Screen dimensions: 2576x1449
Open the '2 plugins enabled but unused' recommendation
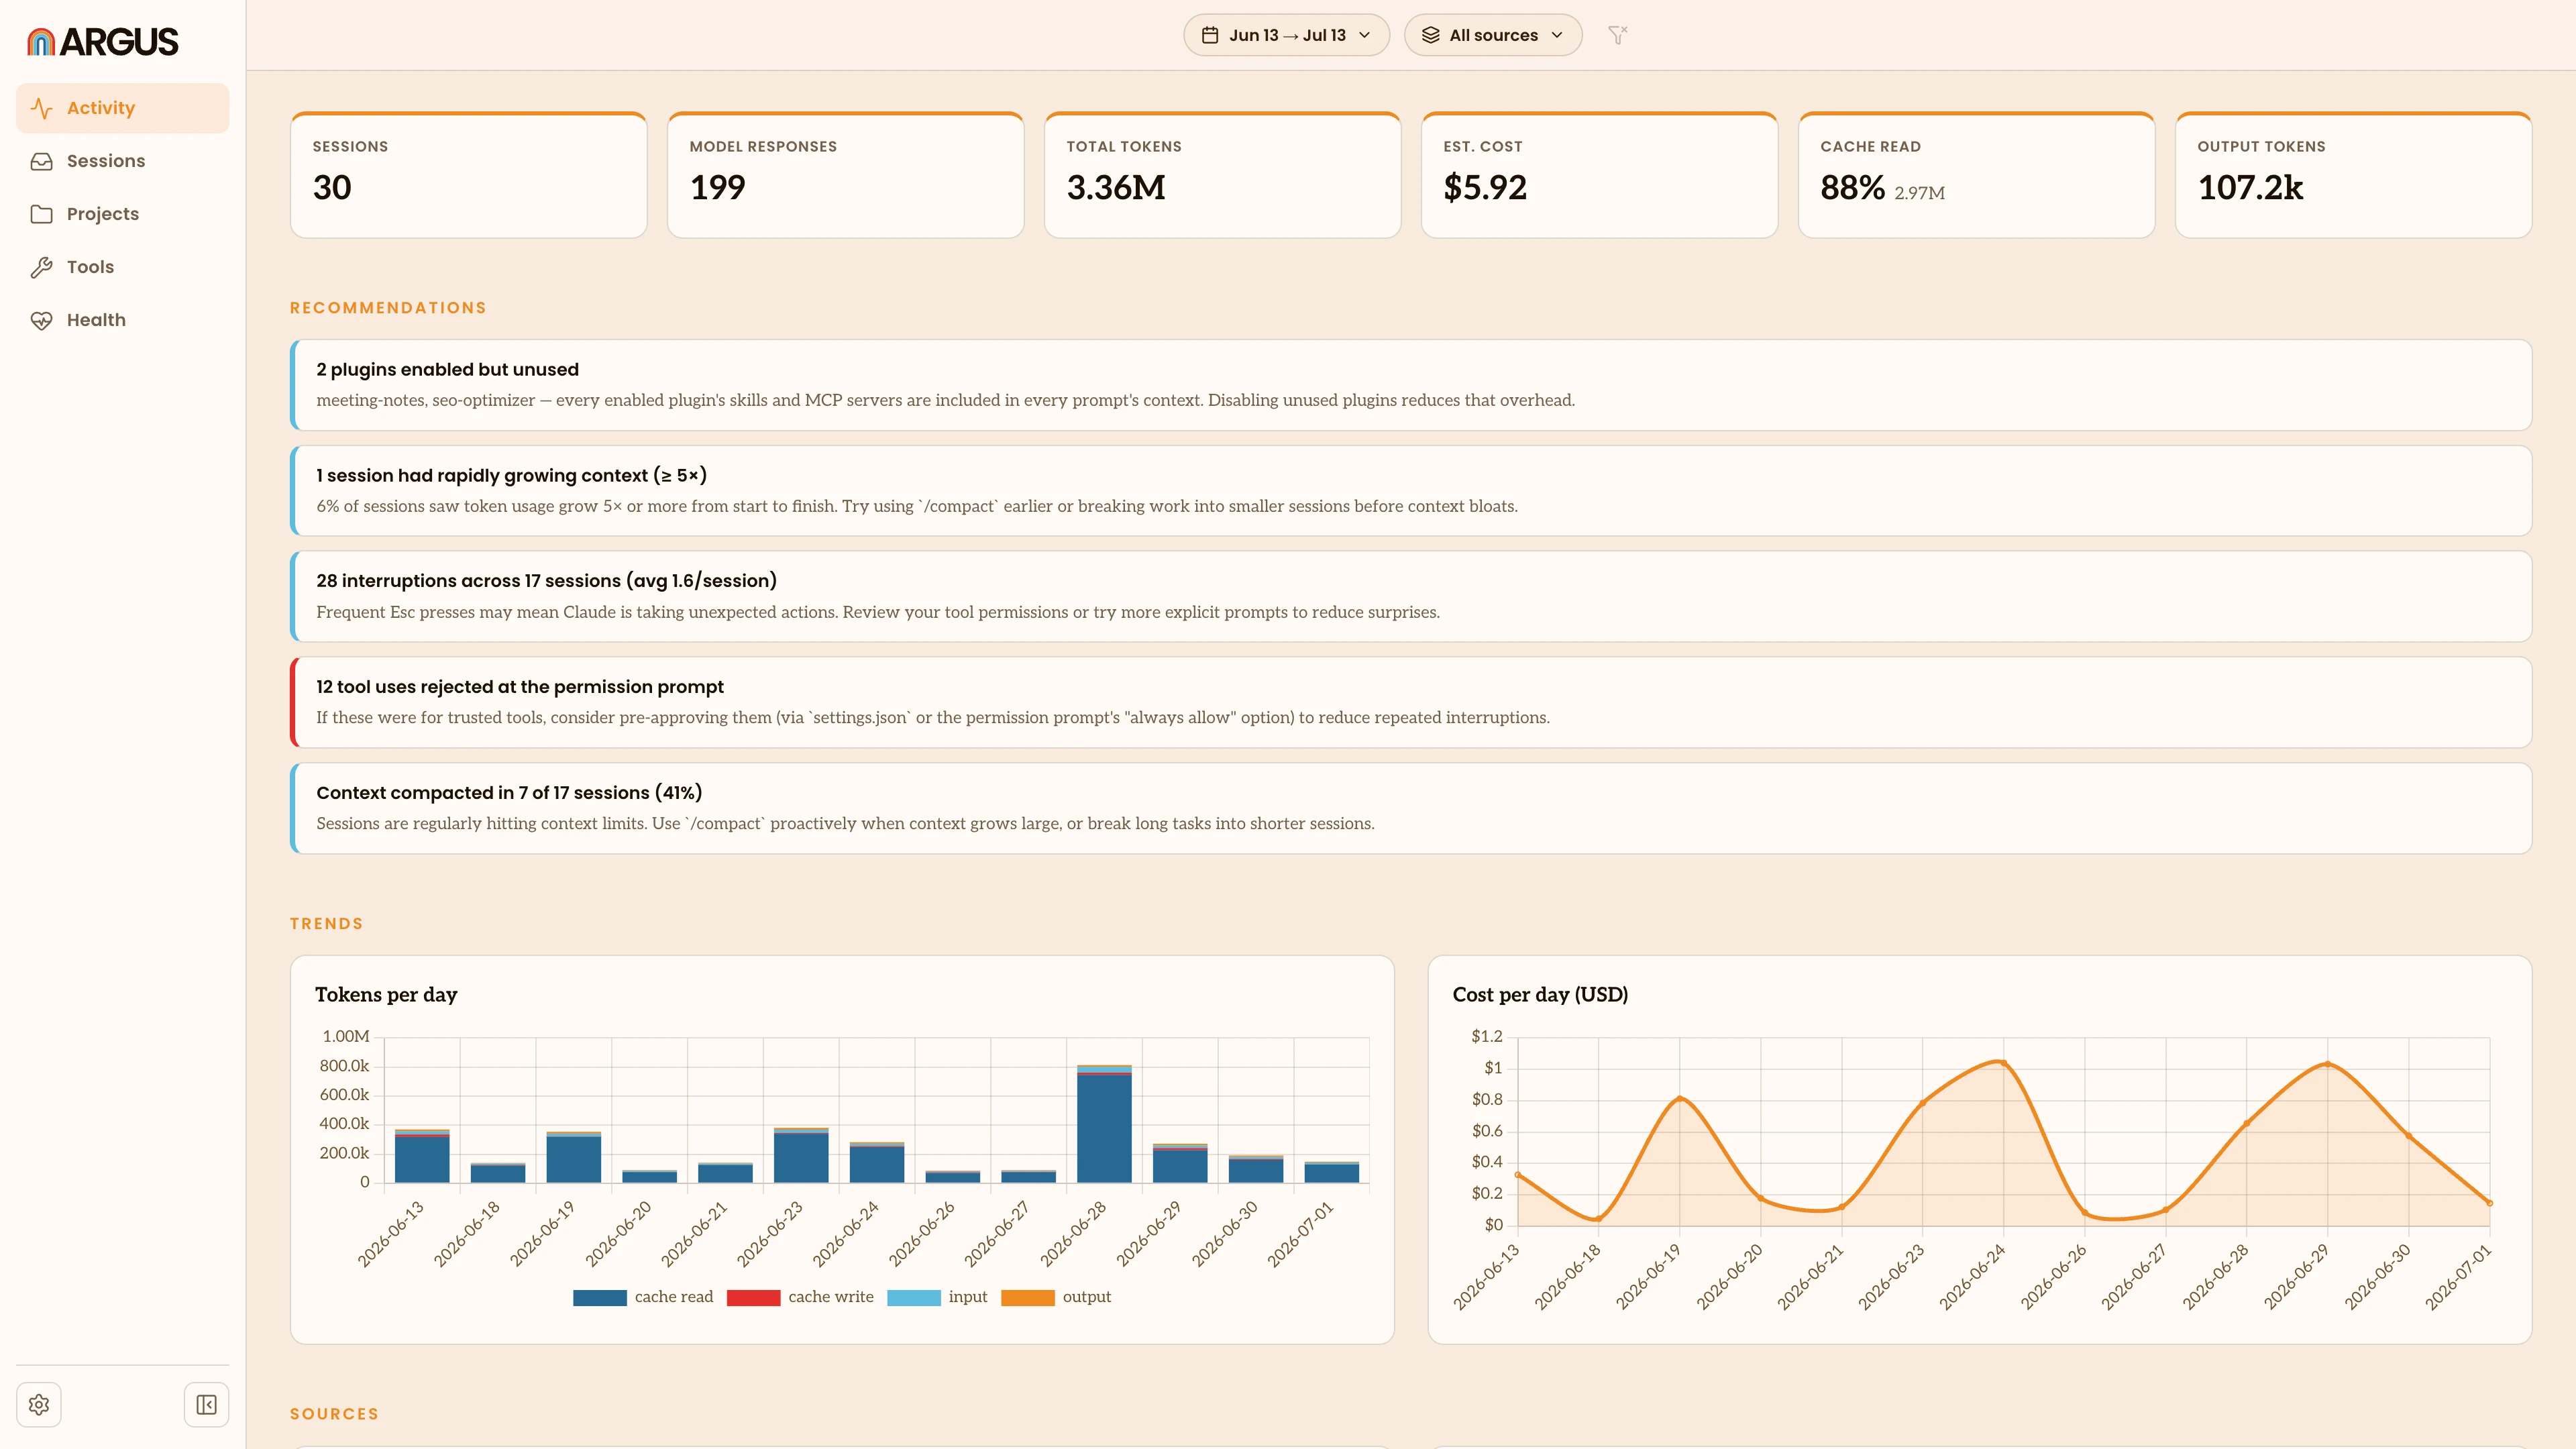click(1411, 385)
